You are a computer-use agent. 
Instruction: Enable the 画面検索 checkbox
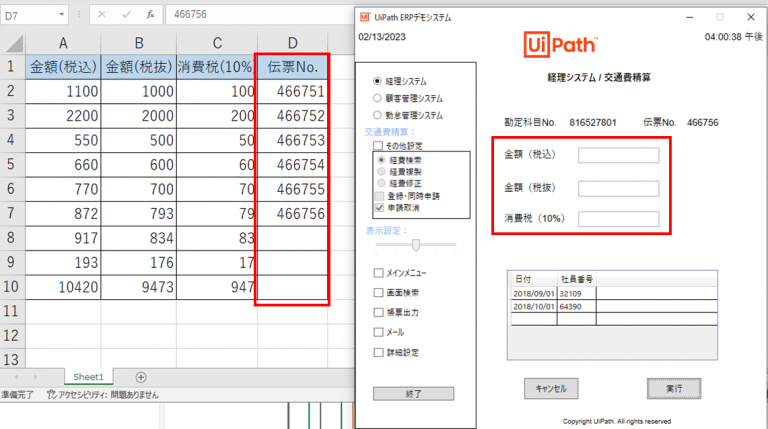click(x=378, y=292)
